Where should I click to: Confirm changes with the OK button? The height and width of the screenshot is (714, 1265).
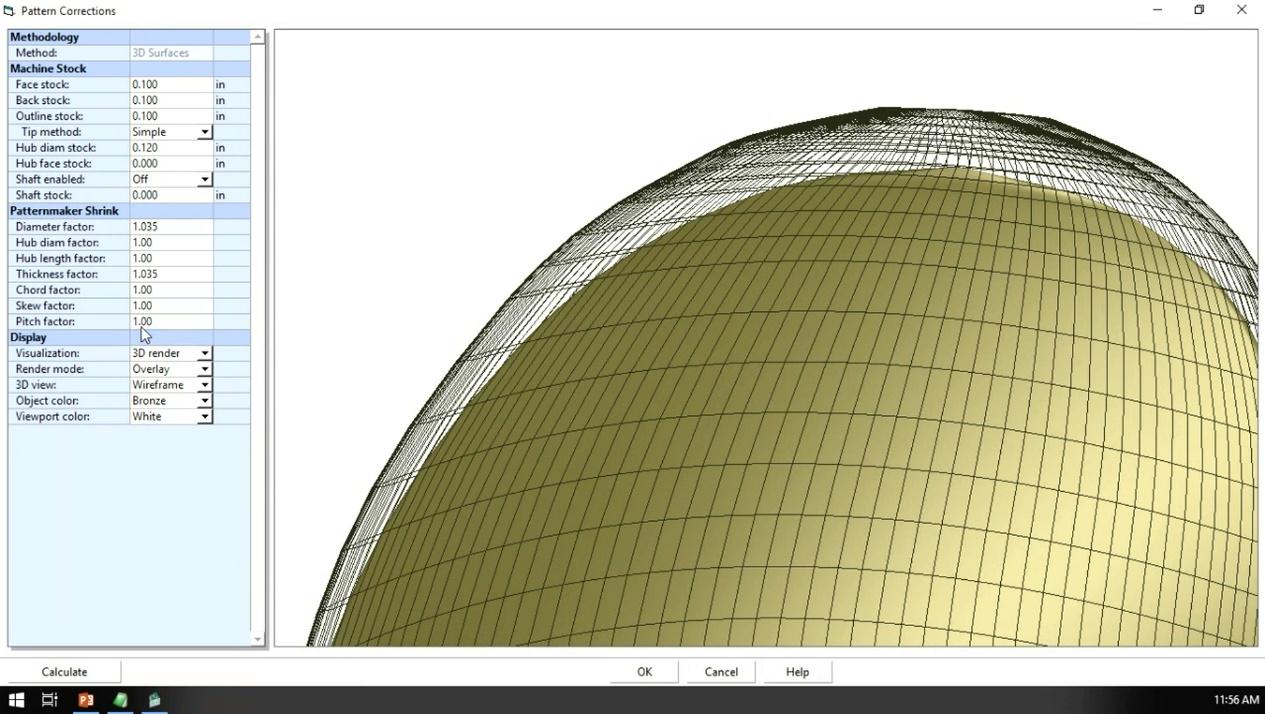coord(644,671)
